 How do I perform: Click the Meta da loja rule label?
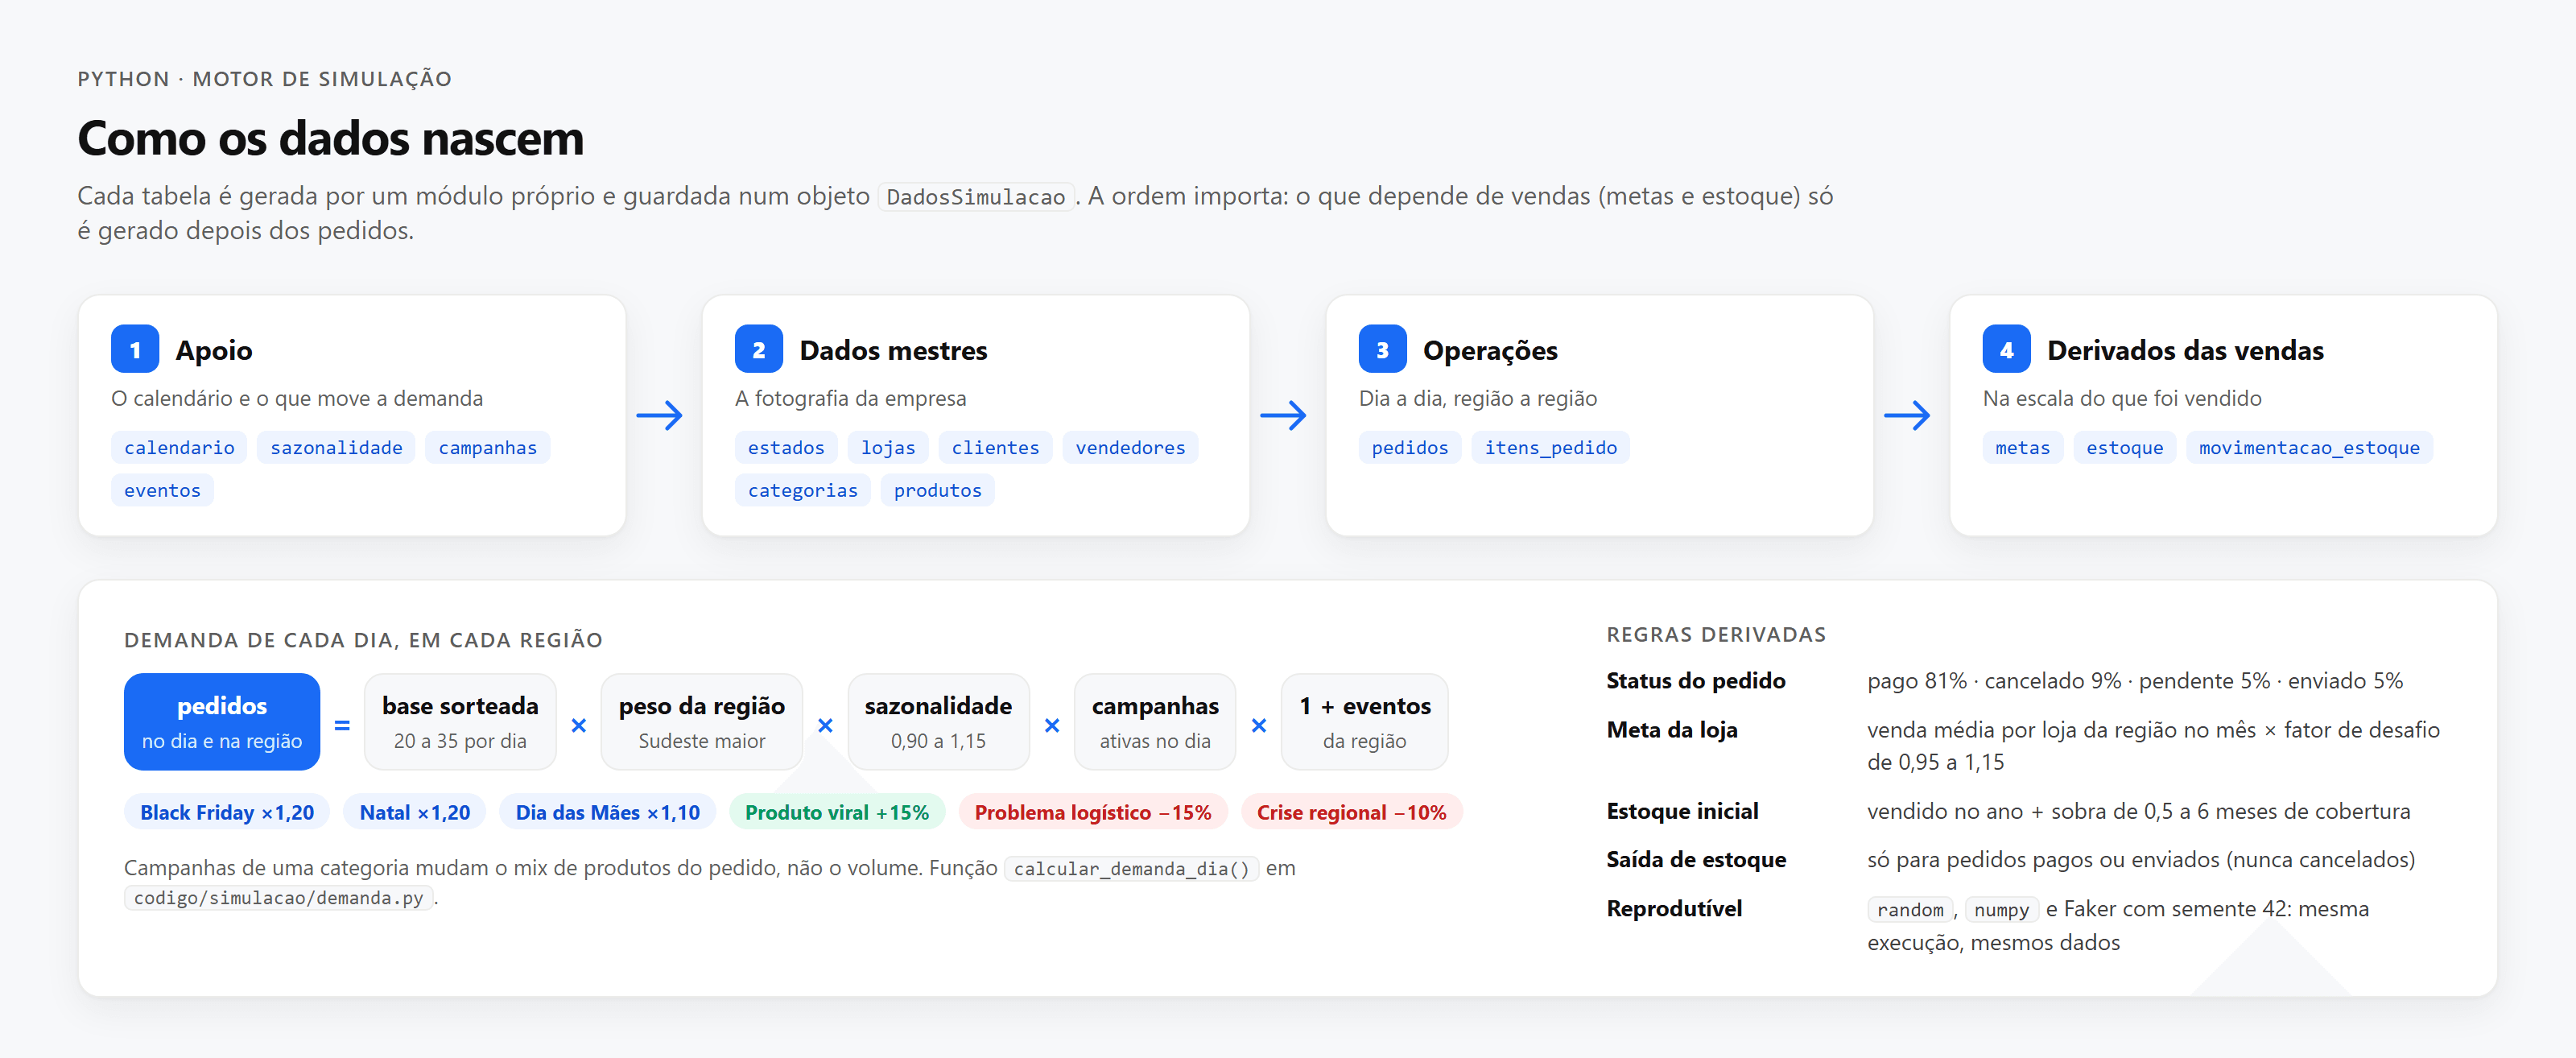(1672, 730)
